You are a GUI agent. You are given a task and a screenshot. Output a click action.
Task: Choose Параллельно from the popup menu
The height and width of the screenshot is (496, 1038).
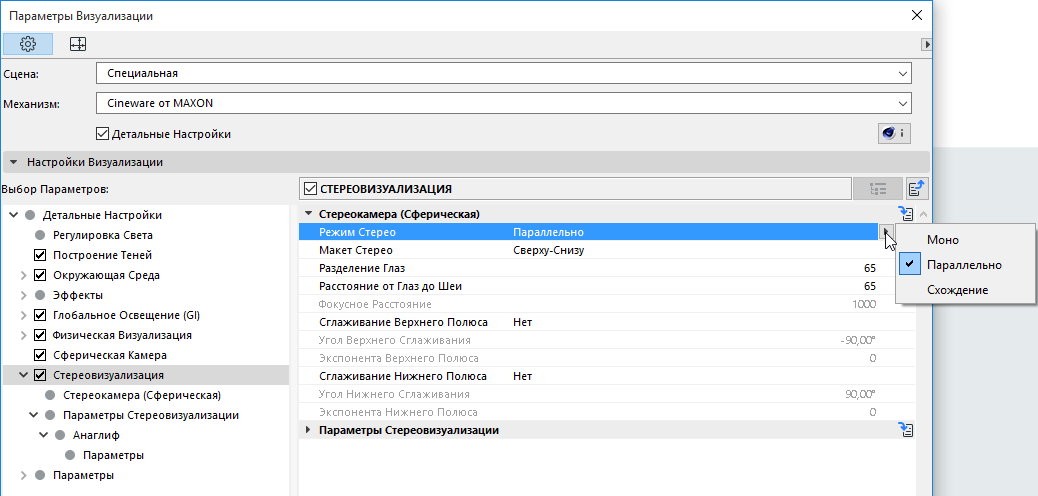964,265
